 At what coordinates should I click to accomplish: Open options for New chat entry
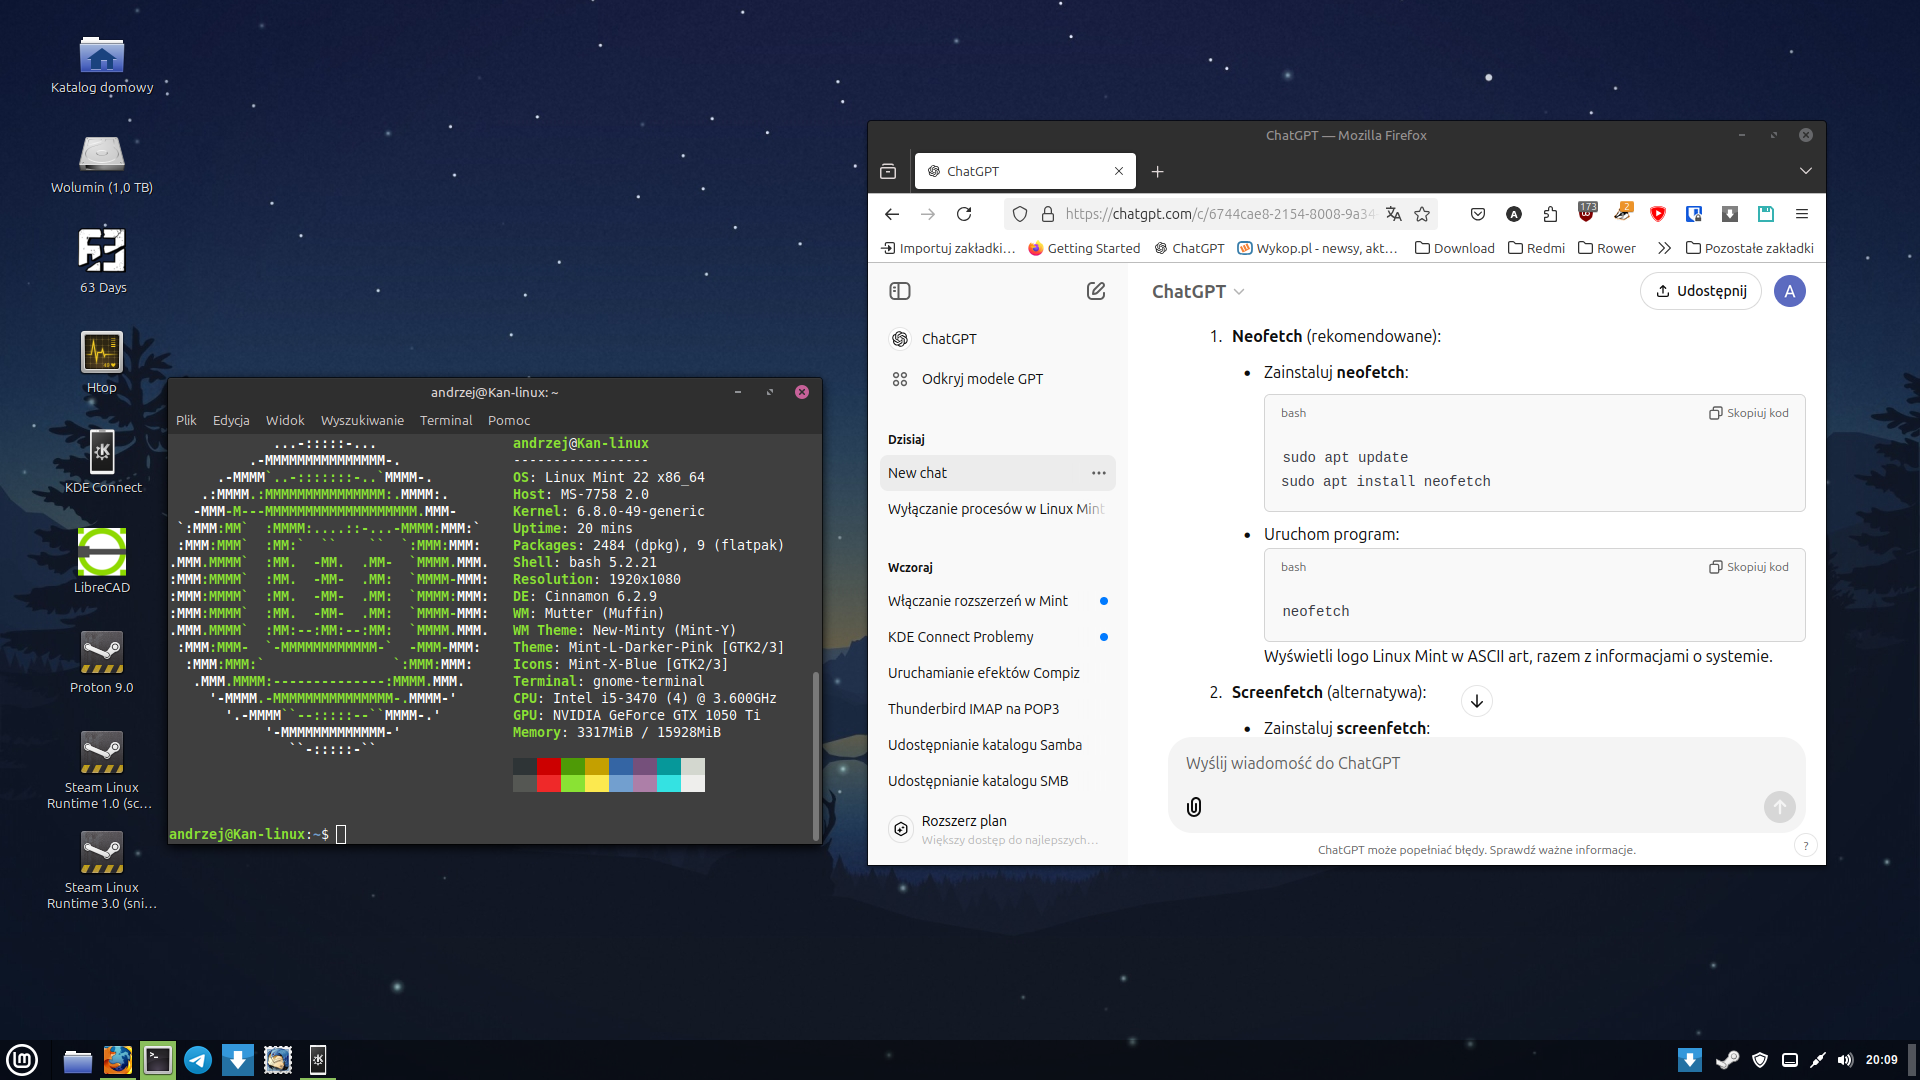(x=1098, y=473)
